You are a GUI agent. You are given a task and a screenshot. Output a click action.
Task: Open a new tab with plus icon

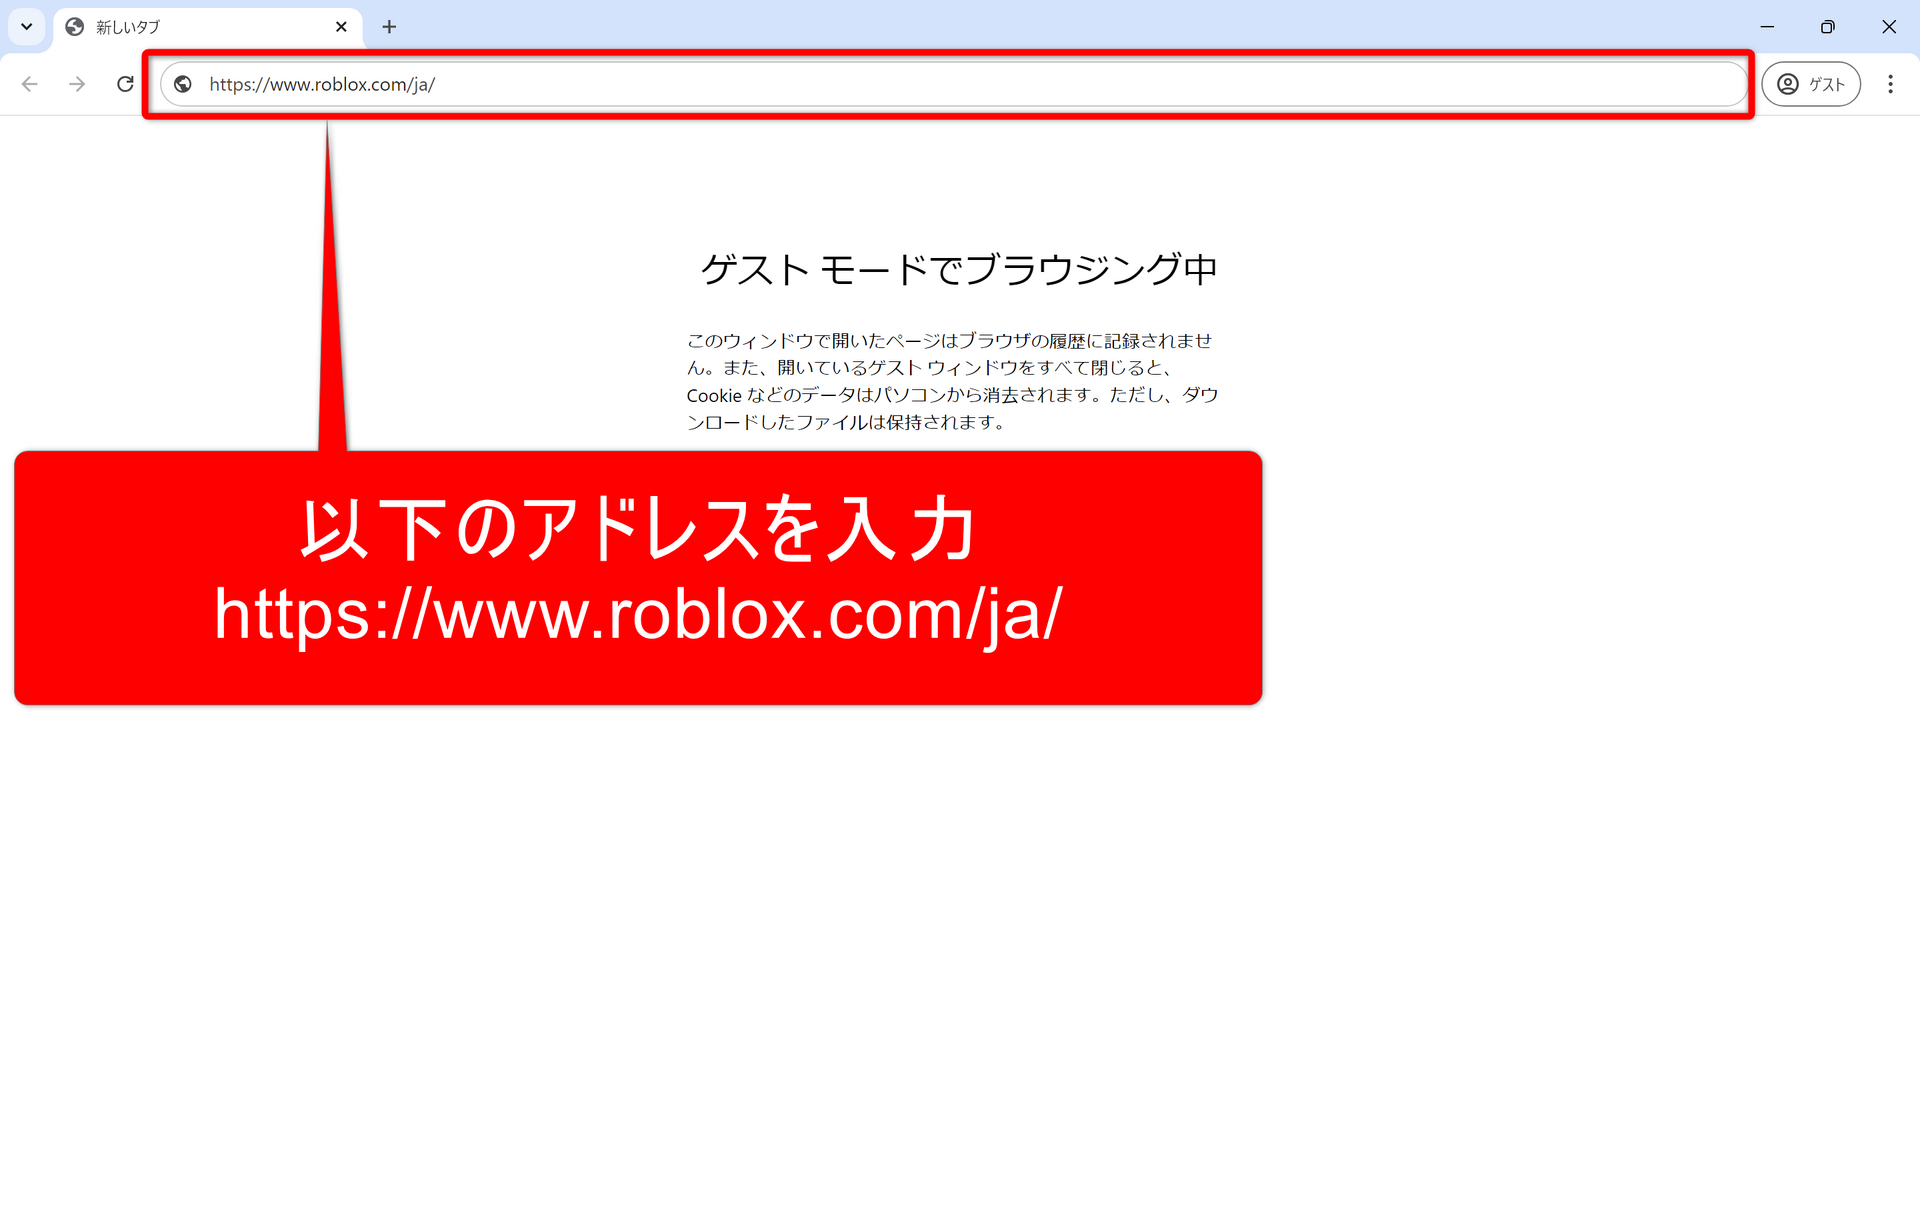[389, 27]
